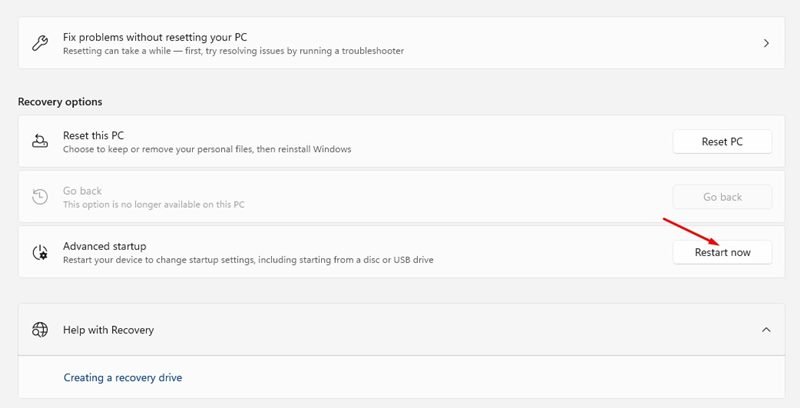Click the Go back option title

pos(82,191)
